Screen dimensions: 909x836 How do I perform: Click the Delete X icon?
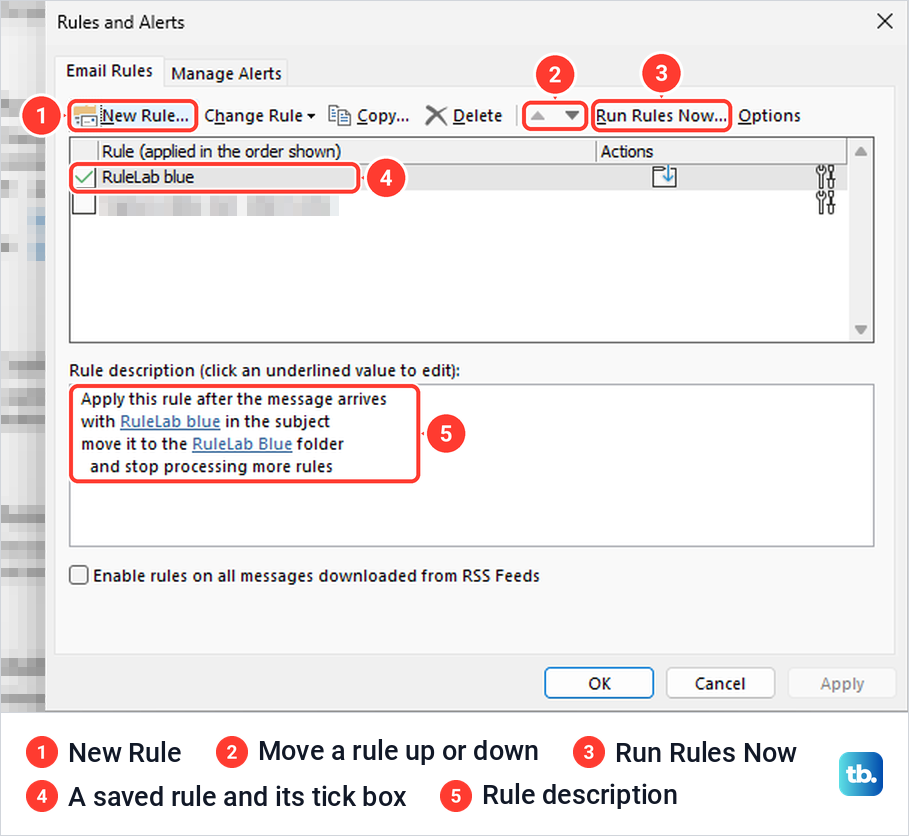pos(436,115)
